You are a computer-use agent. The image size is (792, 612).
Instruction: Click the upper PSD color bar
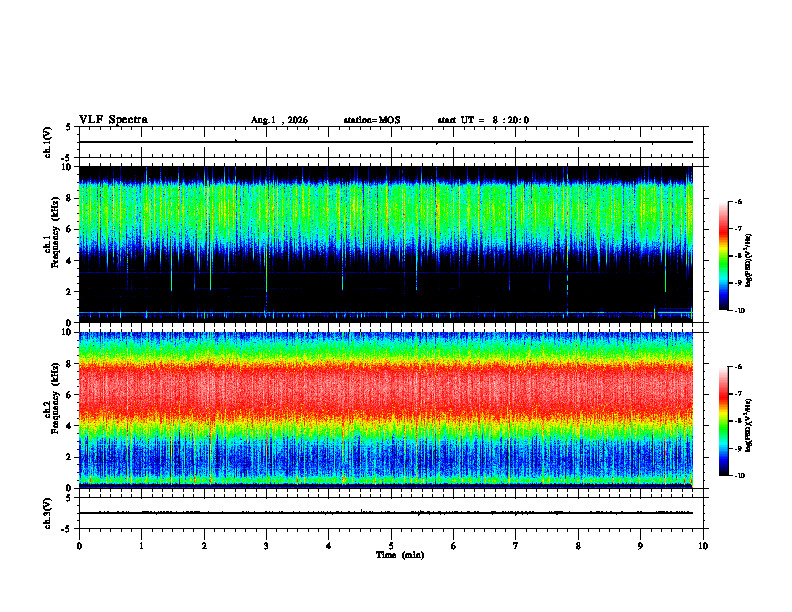(x=723, y=256)
